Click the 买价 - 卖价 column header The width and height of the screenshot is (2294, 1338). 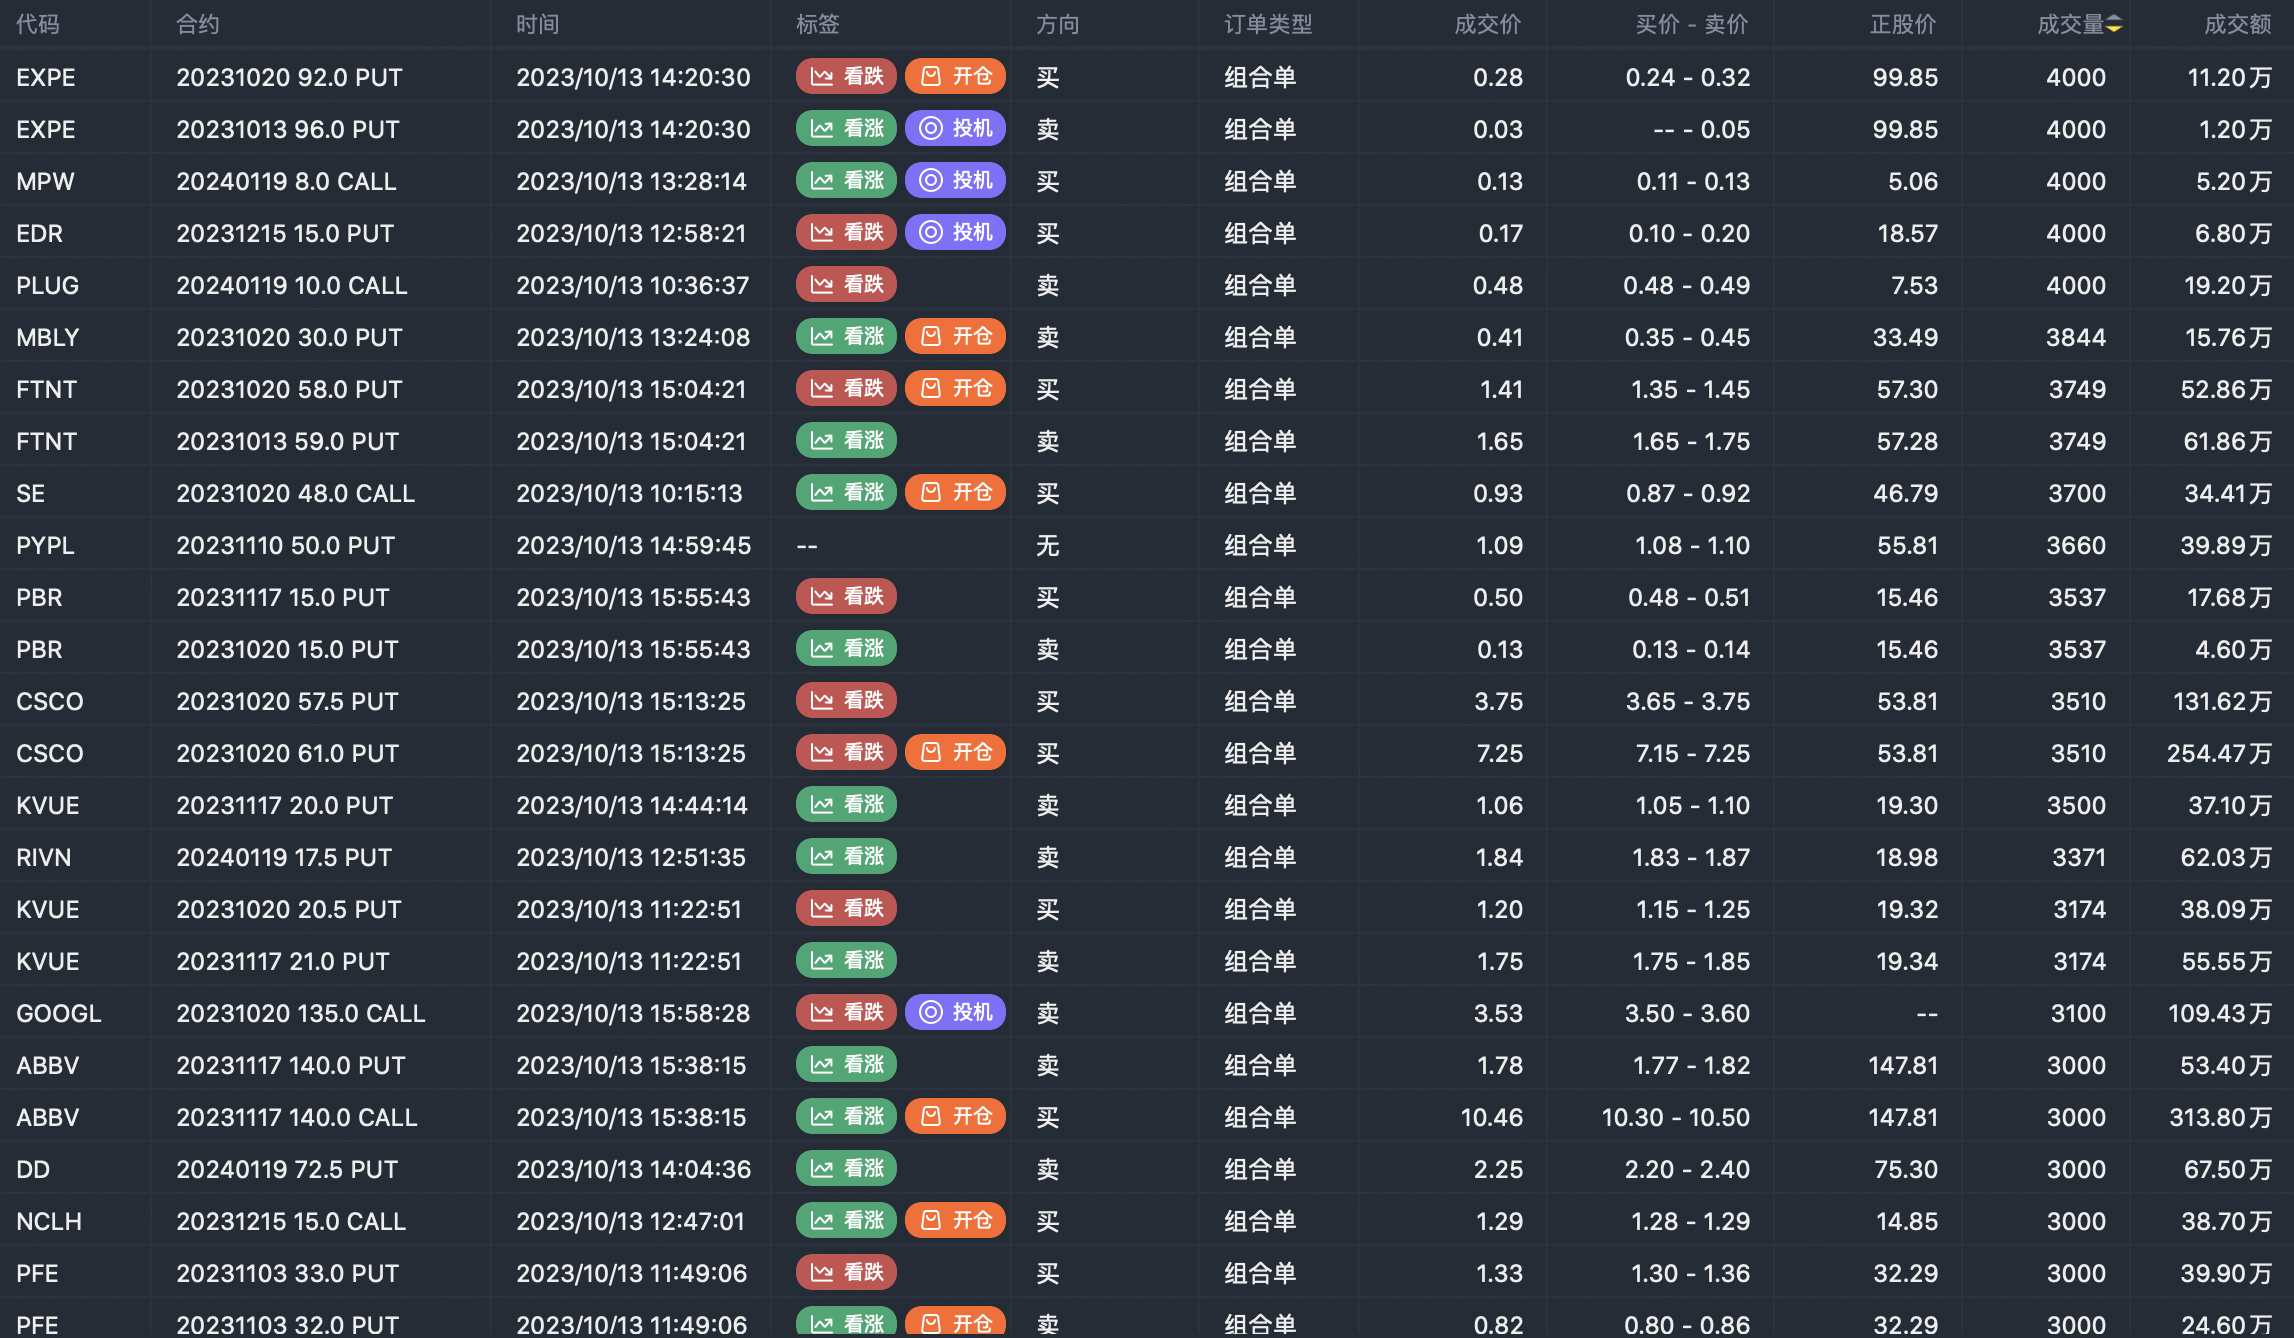coord(1692,25)
